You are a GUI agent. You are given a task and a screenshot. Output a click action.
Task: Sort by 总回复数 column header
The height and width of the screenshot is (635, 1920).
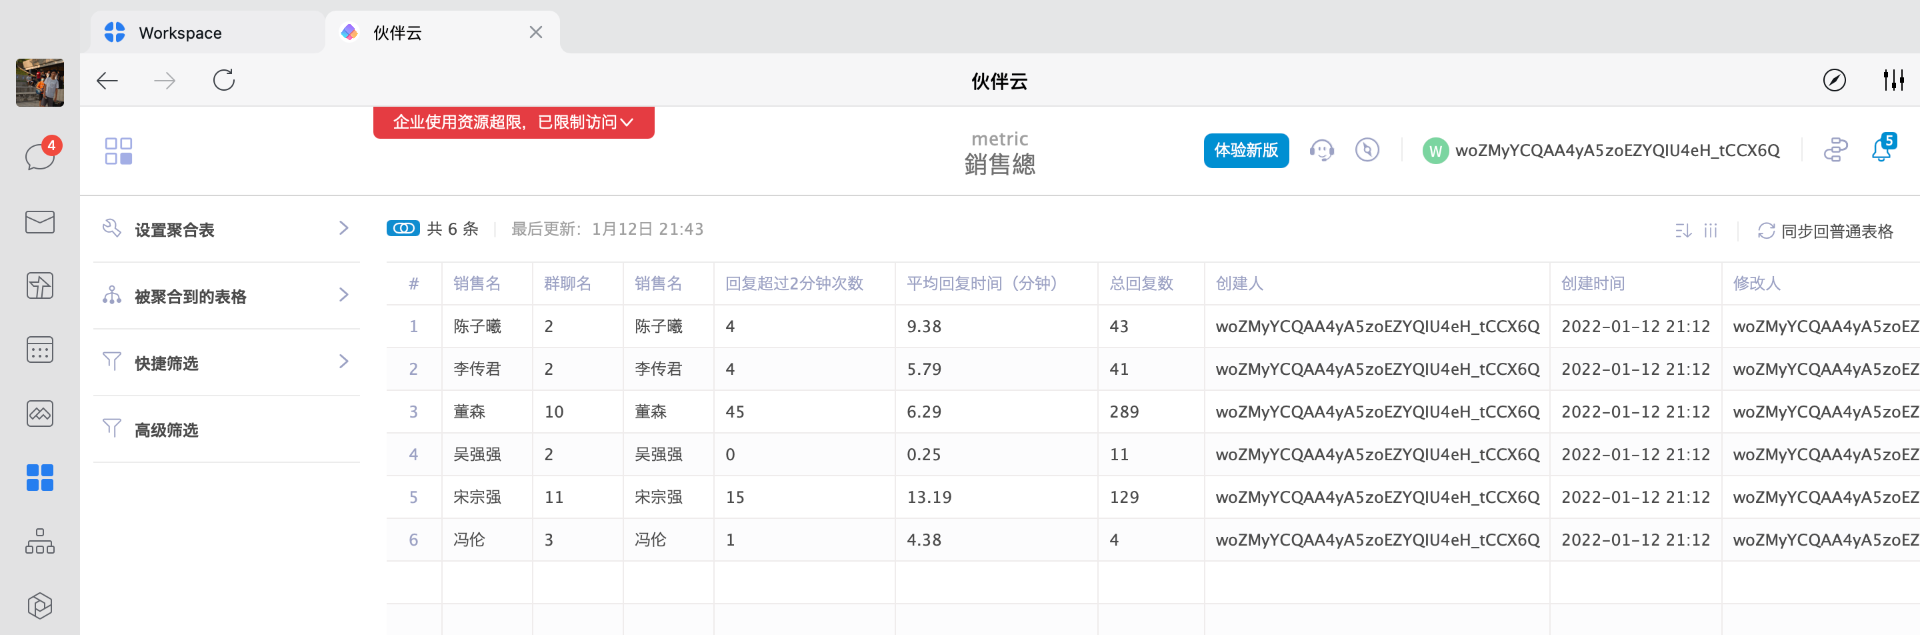click(x=1141, y=284)
